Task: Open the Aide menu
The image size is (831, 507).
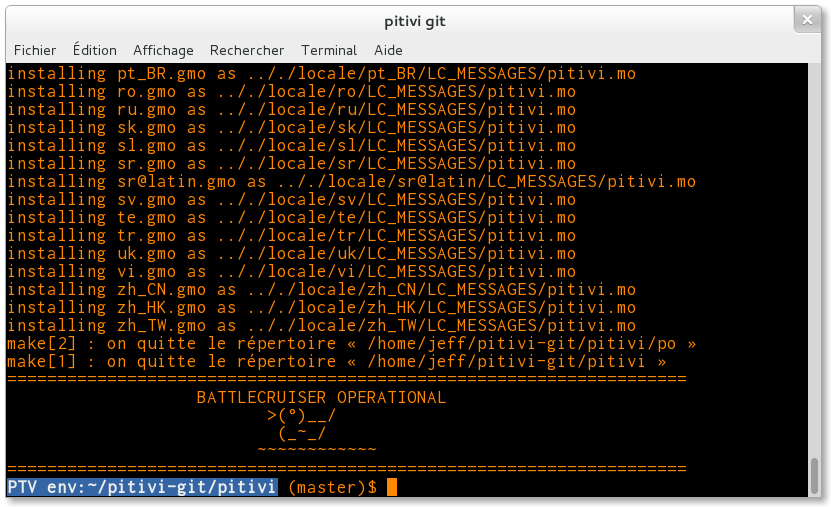Action: pos(388,50)
